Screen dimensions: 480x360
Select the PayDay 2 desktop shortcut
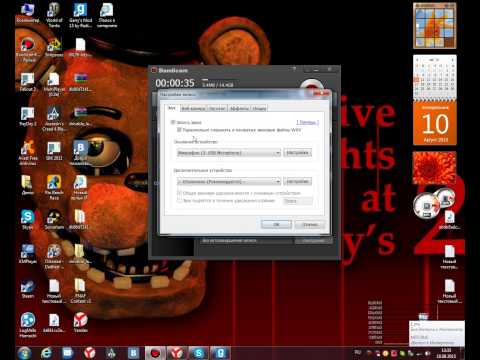point(28,117)
